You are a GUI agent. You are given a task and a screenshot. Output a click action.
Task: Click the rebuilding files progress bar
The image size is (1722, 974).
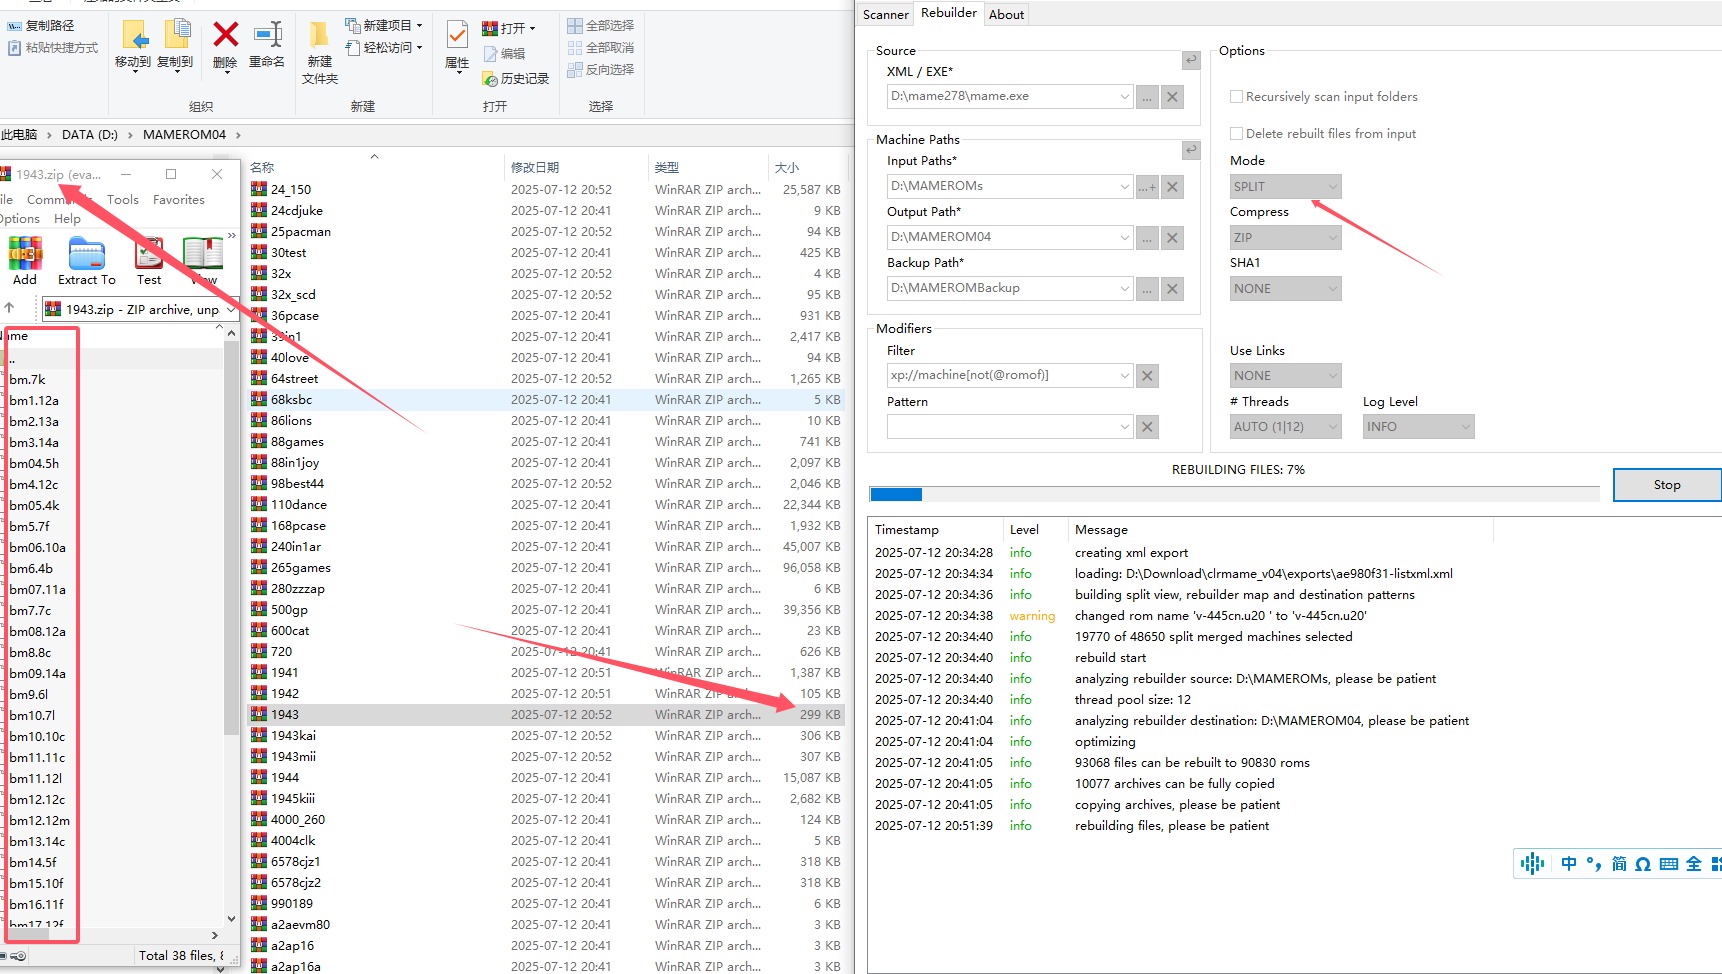[1234, 494]
